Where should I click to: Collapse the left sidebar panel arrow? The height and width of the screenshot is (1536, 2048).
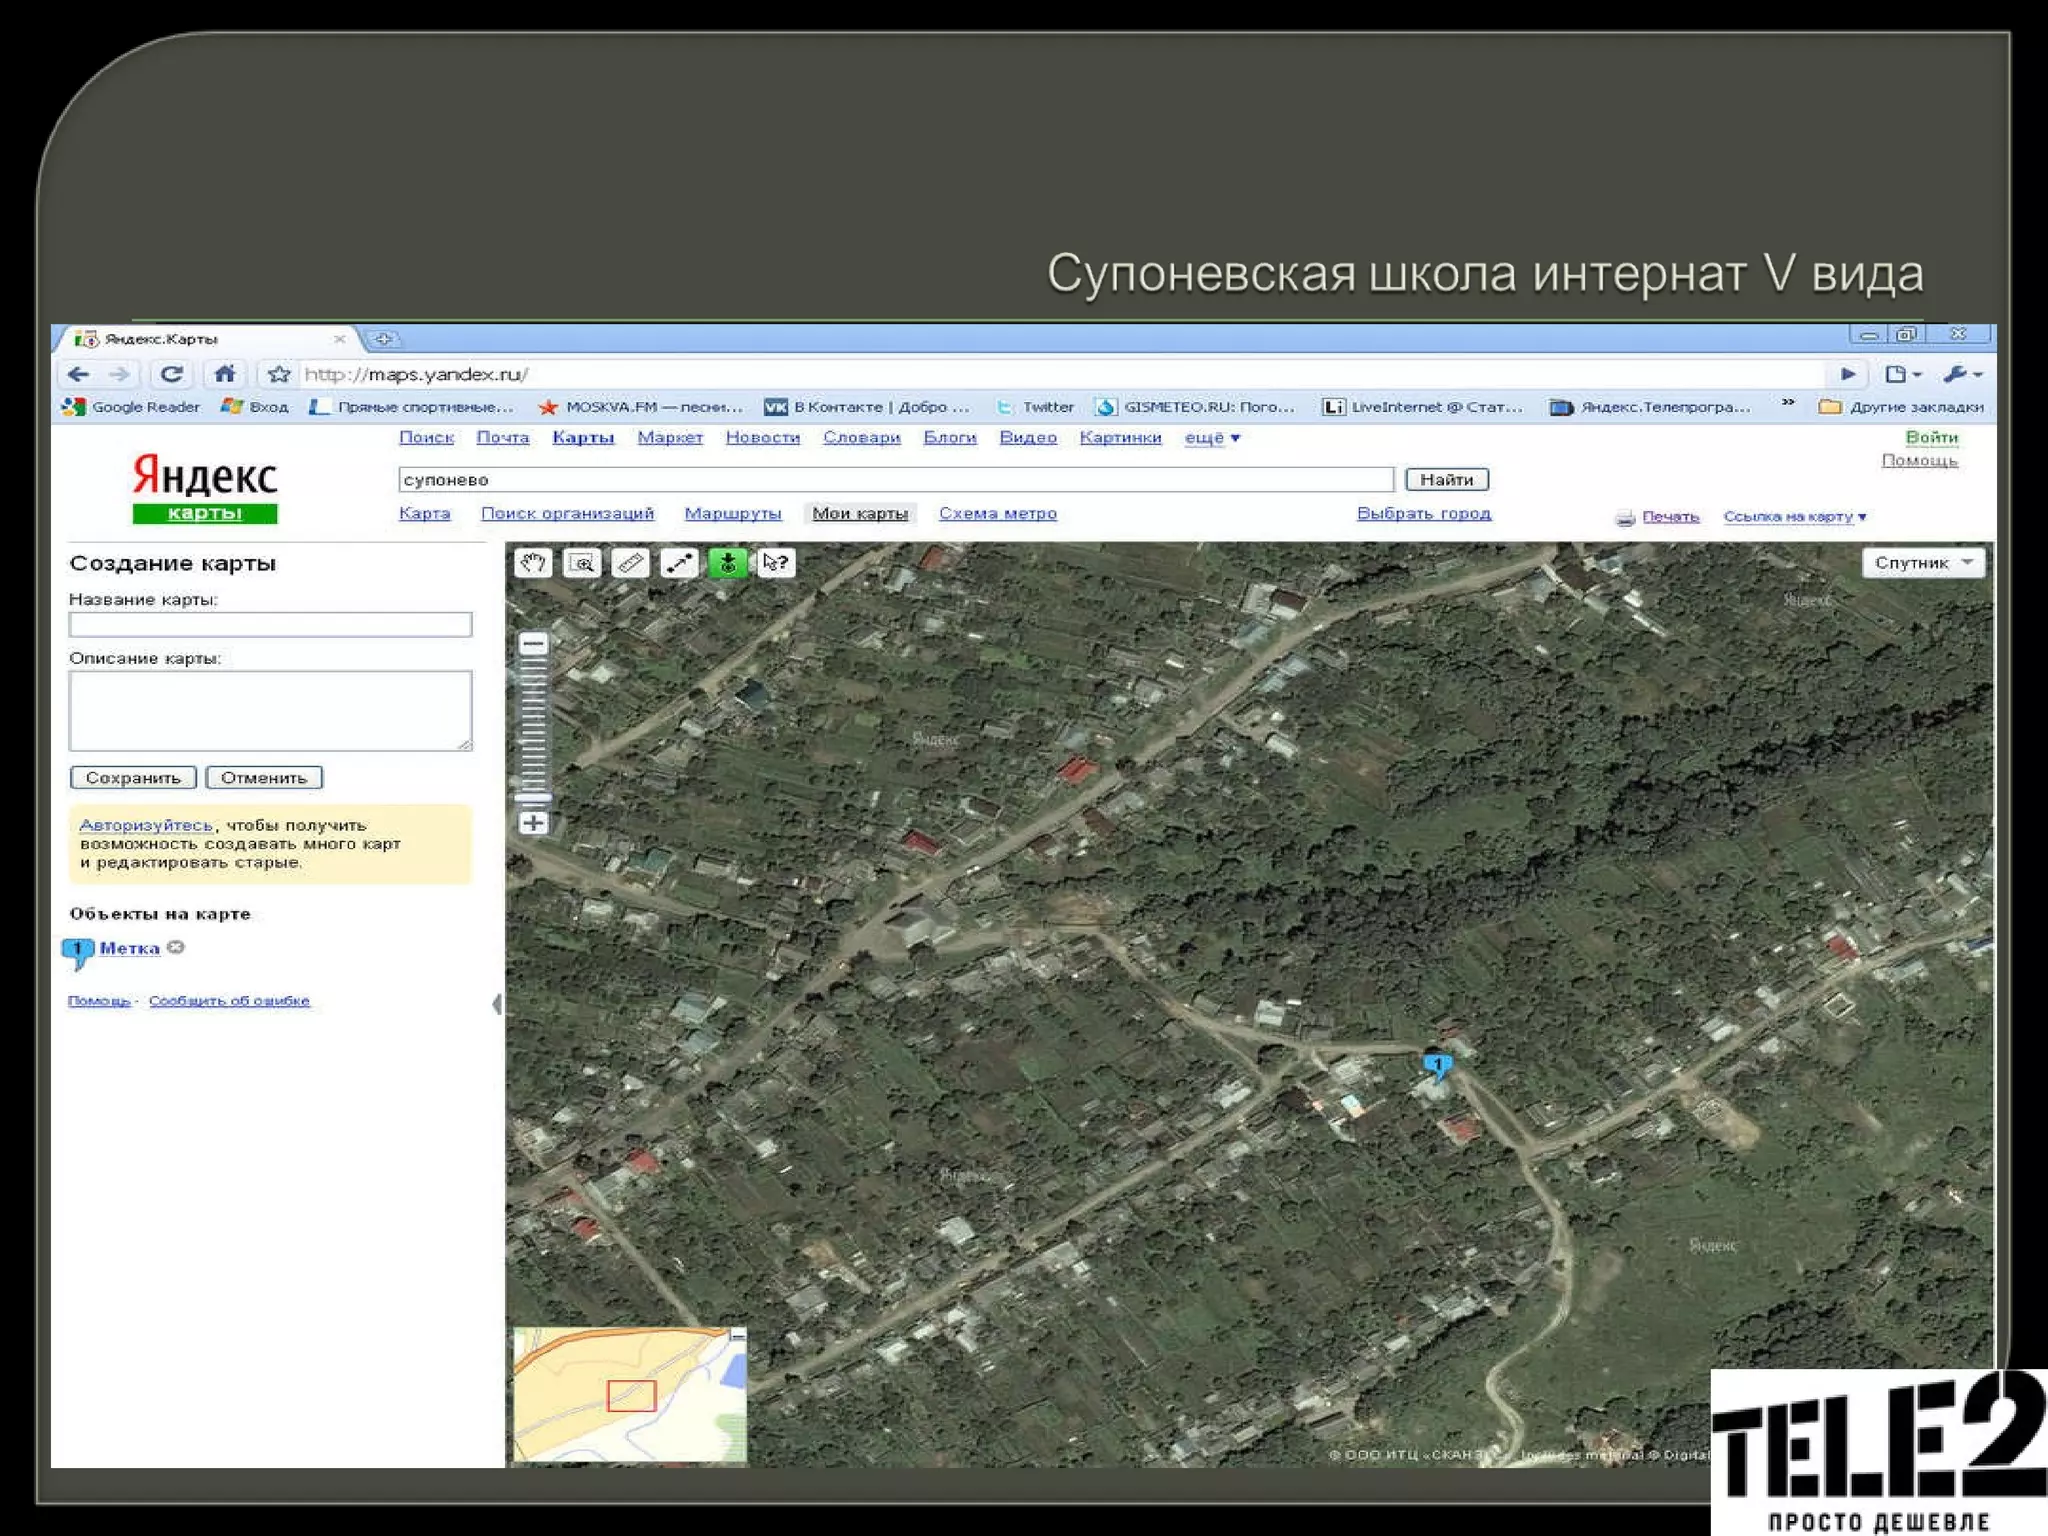(496, 1004)
